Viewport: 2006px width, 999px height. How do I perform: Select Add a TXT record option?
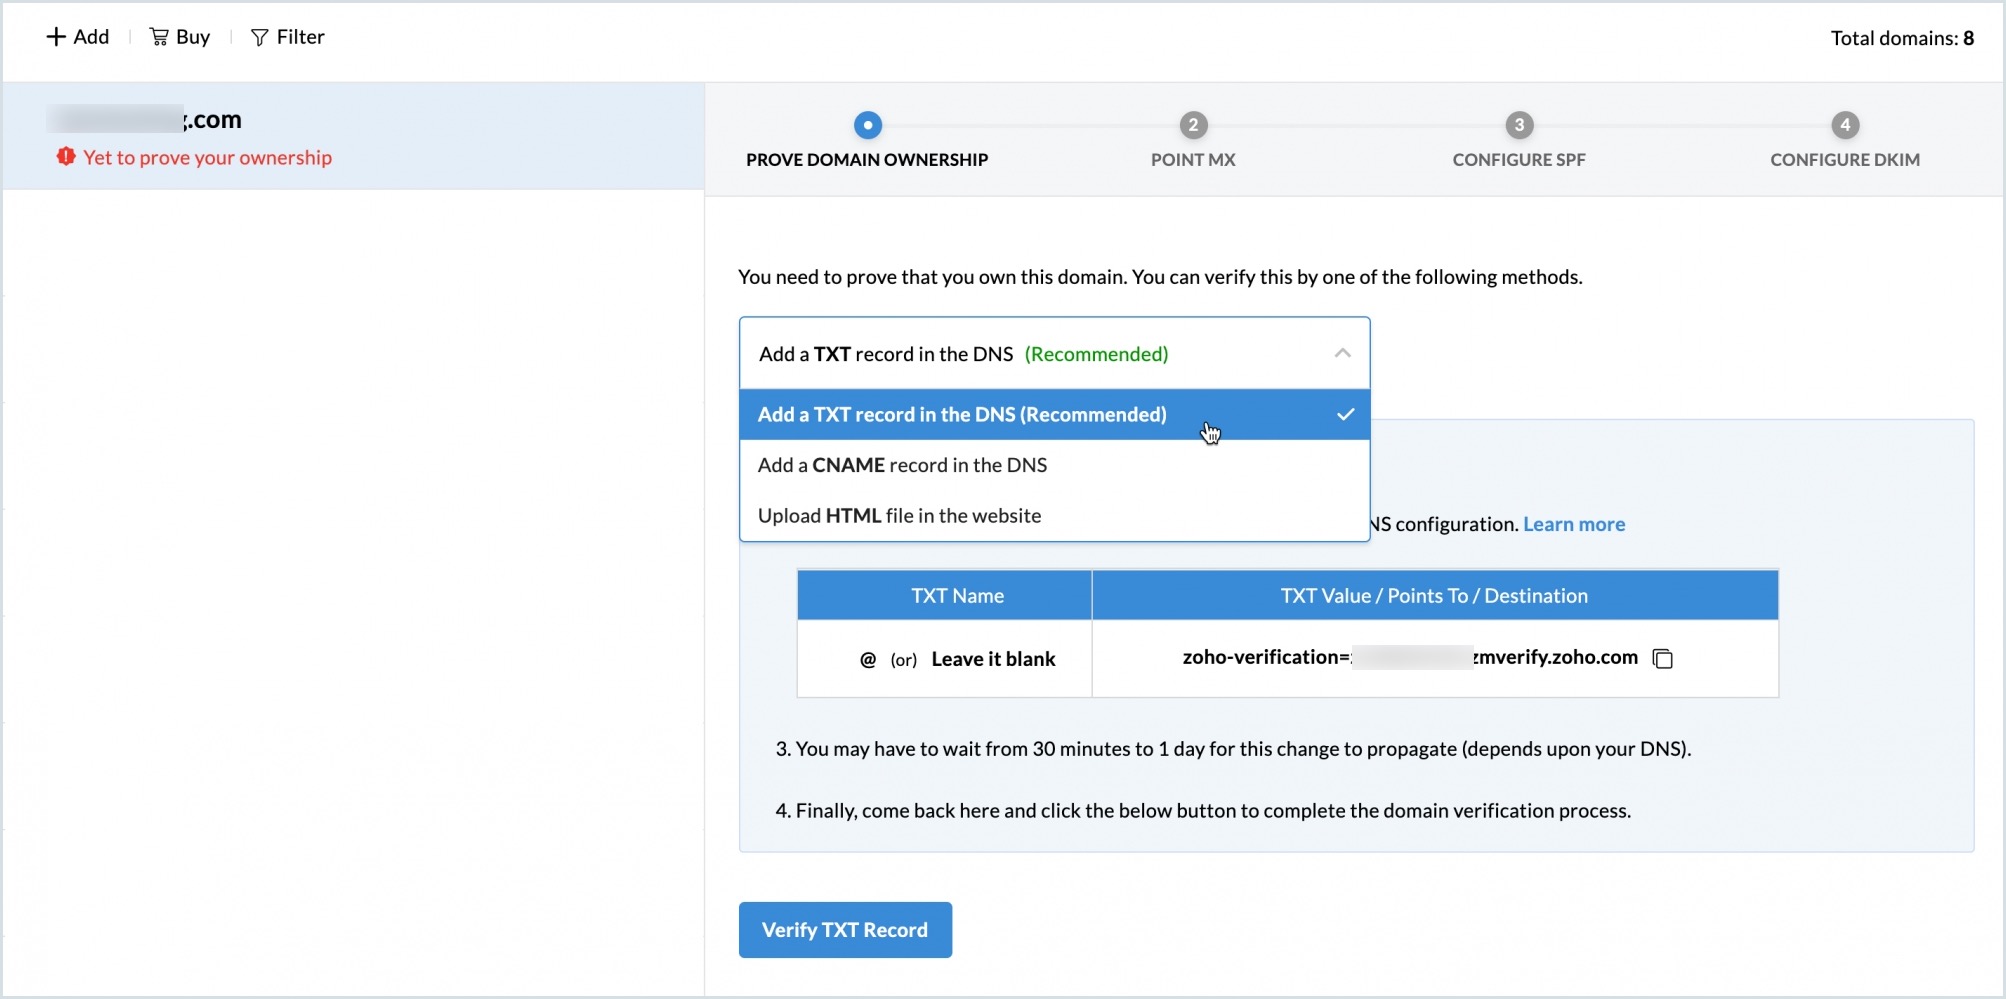tap(1054, 414)
